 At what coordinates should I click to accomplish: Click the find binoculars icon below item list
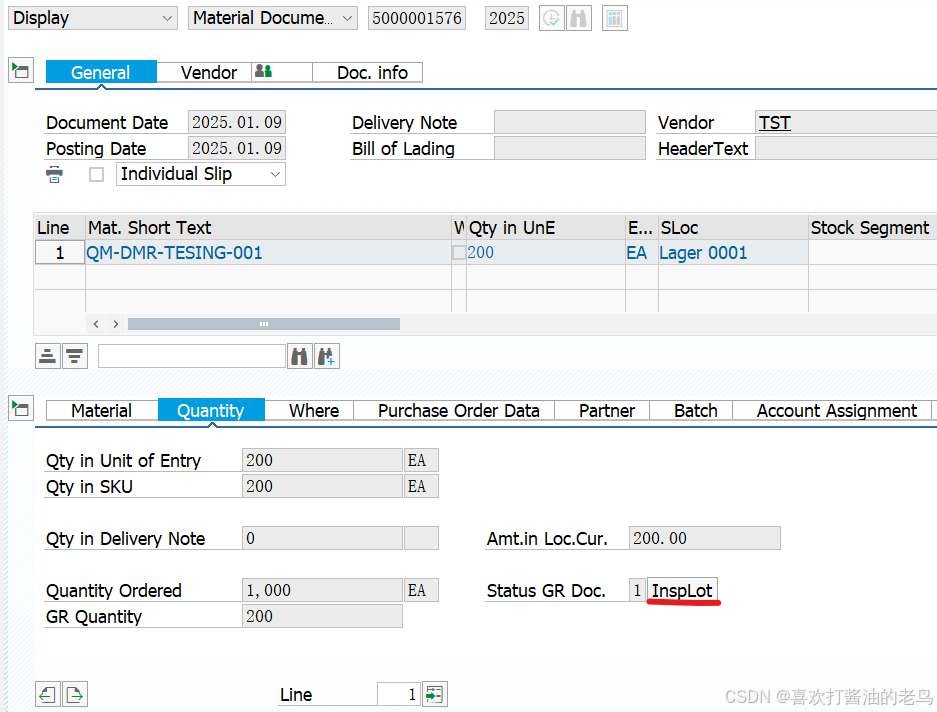coord(299,356)
